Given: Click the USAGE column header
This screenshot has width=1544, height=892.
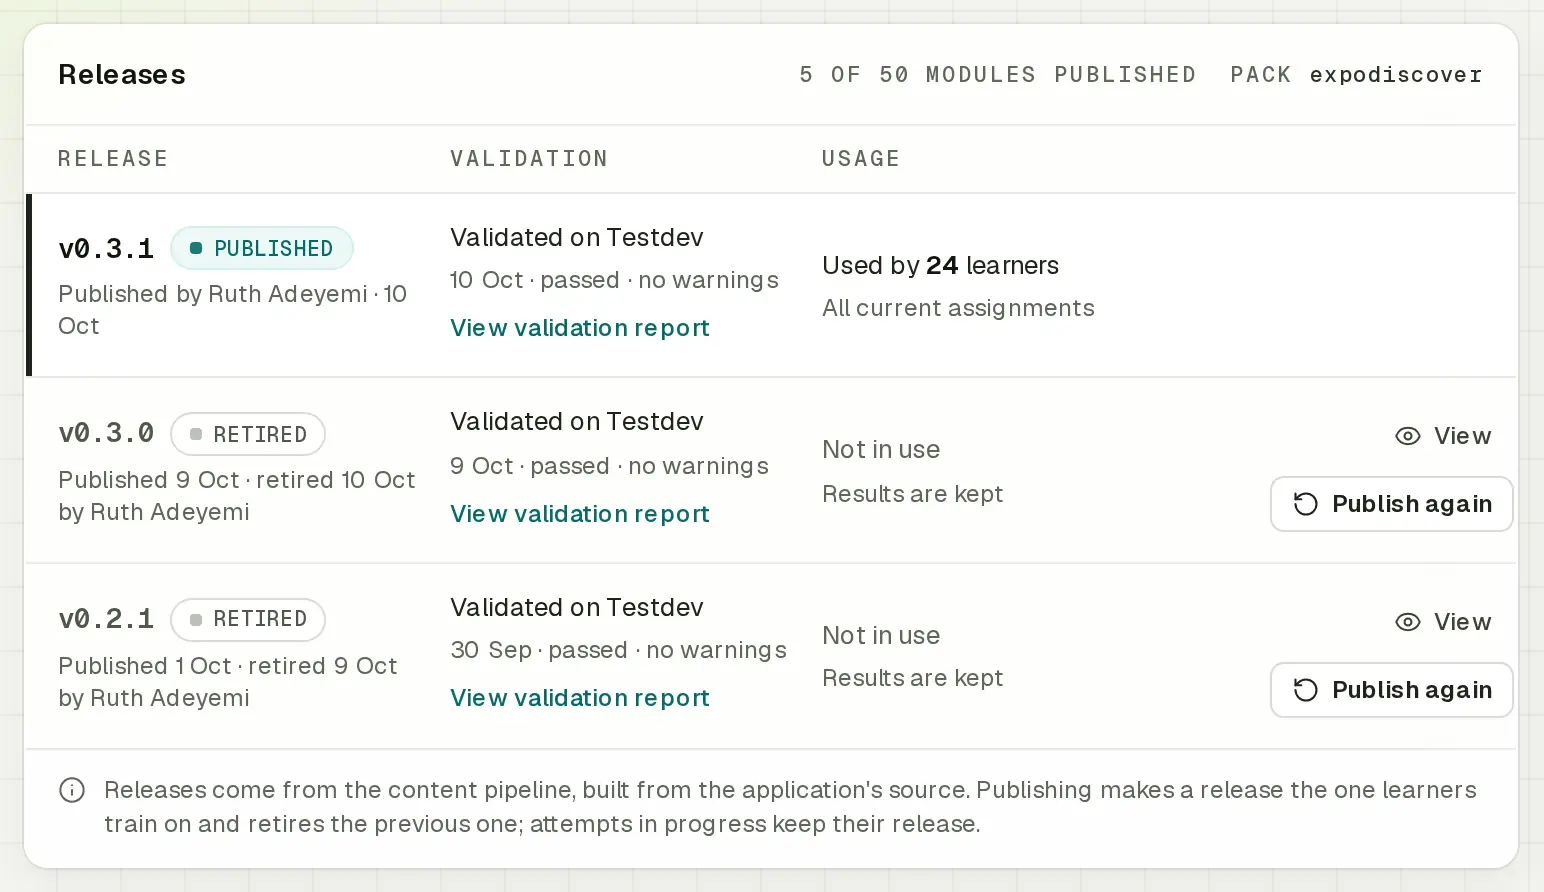Looking at the screenshot, I should [x=861, y=158].
